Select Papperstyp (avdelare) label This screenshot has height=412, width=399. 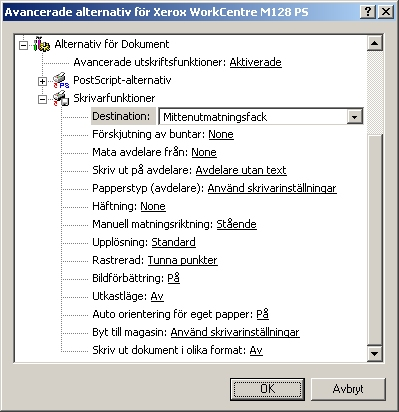click(x=148, y=188)
